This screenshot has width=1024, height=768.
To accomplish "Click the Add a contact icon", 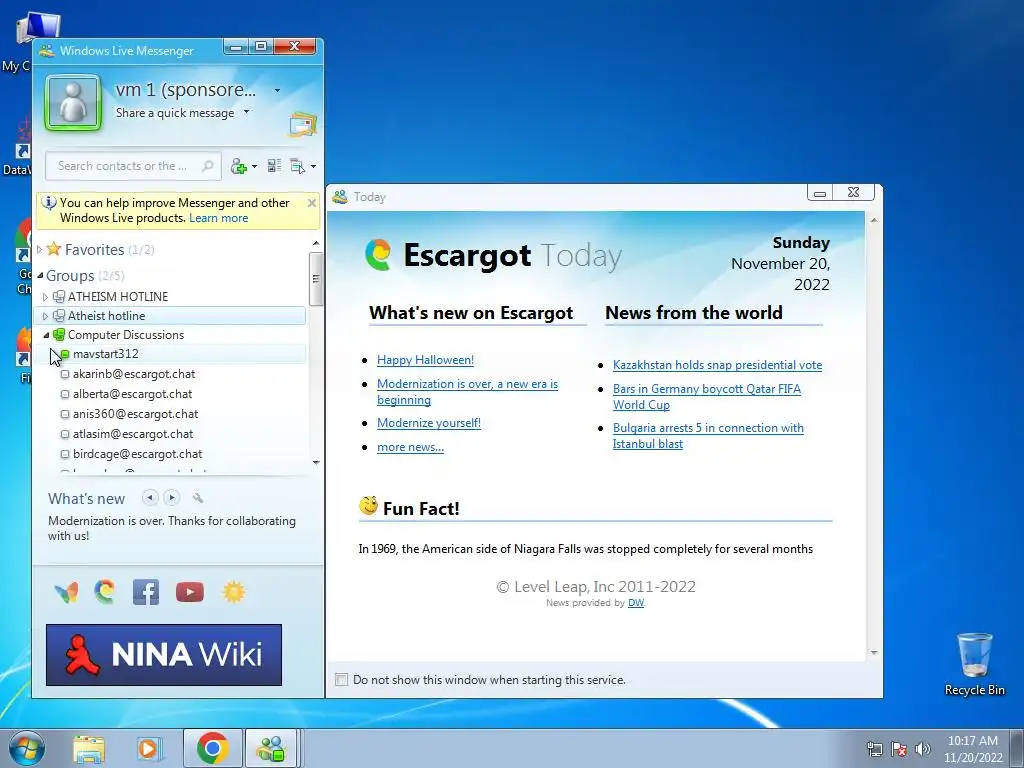I will pyautogui.click(x=238, y=167).
